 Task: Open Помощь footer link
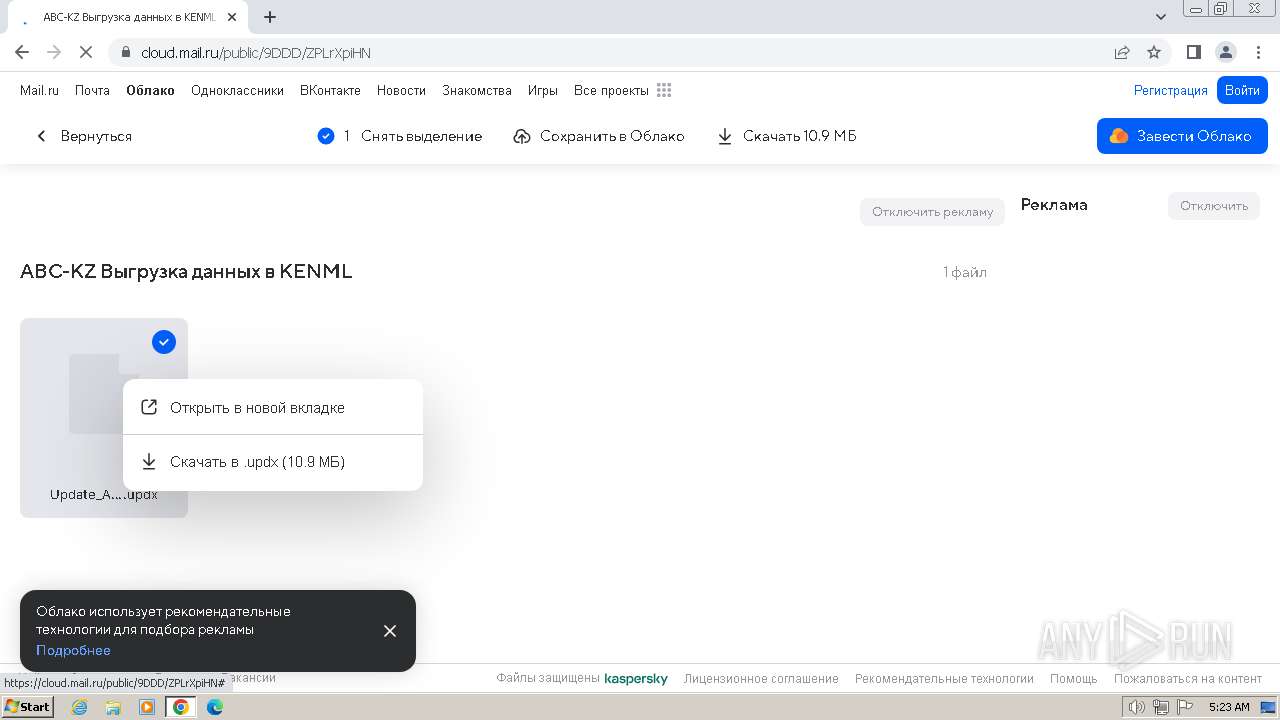click(x=1074, y=679)
